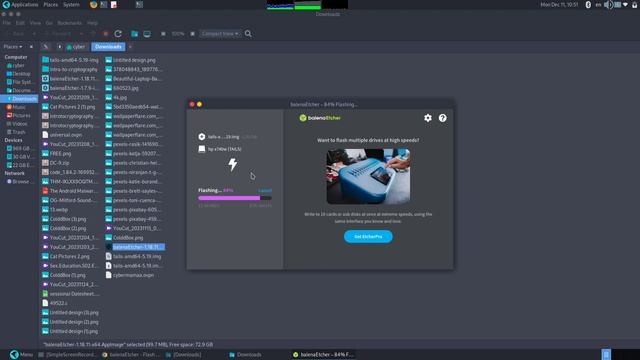Toggle location path edit button
The width and height of the screenshot is (640, 360).
46,47
